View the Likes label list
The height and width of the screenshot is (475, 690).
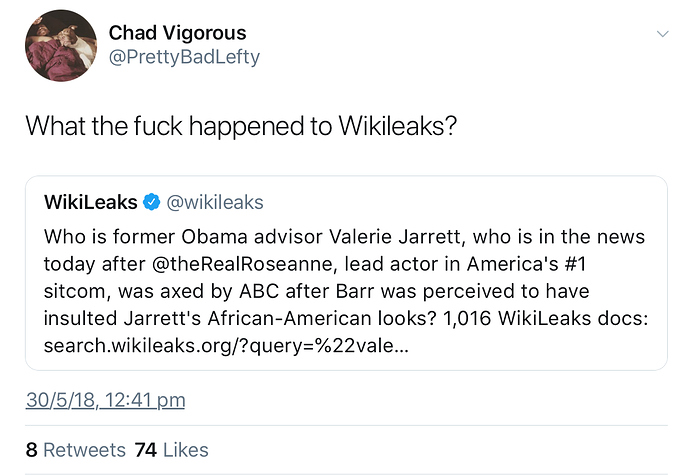[x=185, y=450]
